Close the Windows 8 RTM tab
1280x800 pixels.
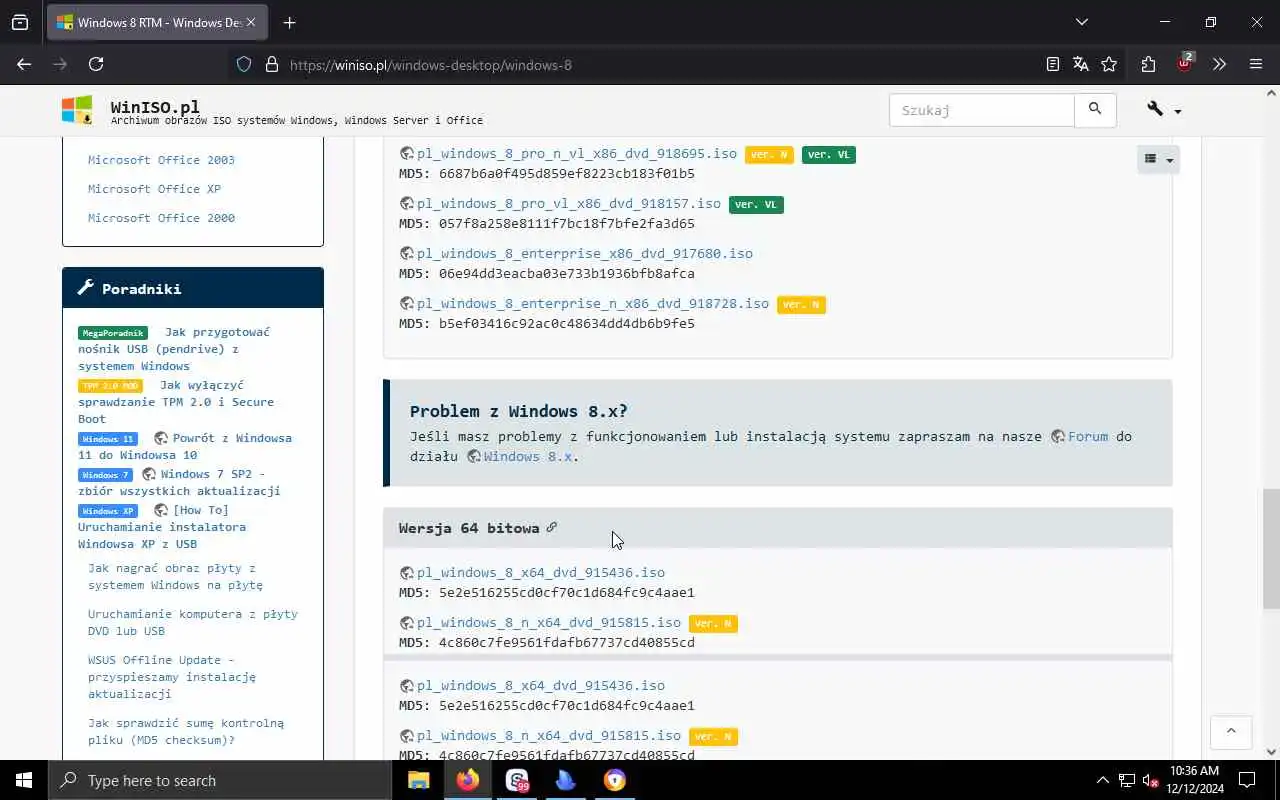(x=251, y=22)
